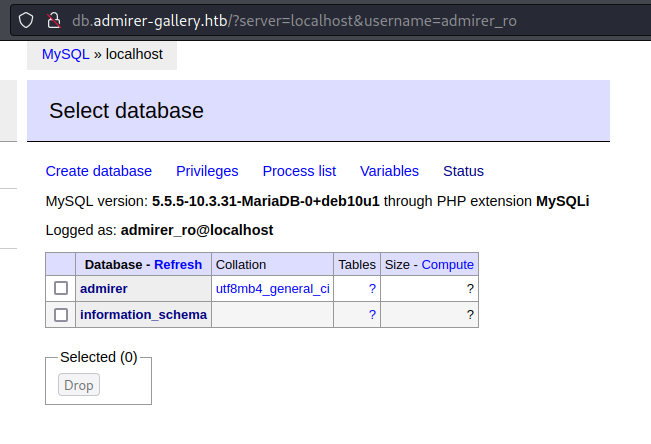Open the Variables link
The height and width of the screenshot is (444, 651).
[389, 171]
